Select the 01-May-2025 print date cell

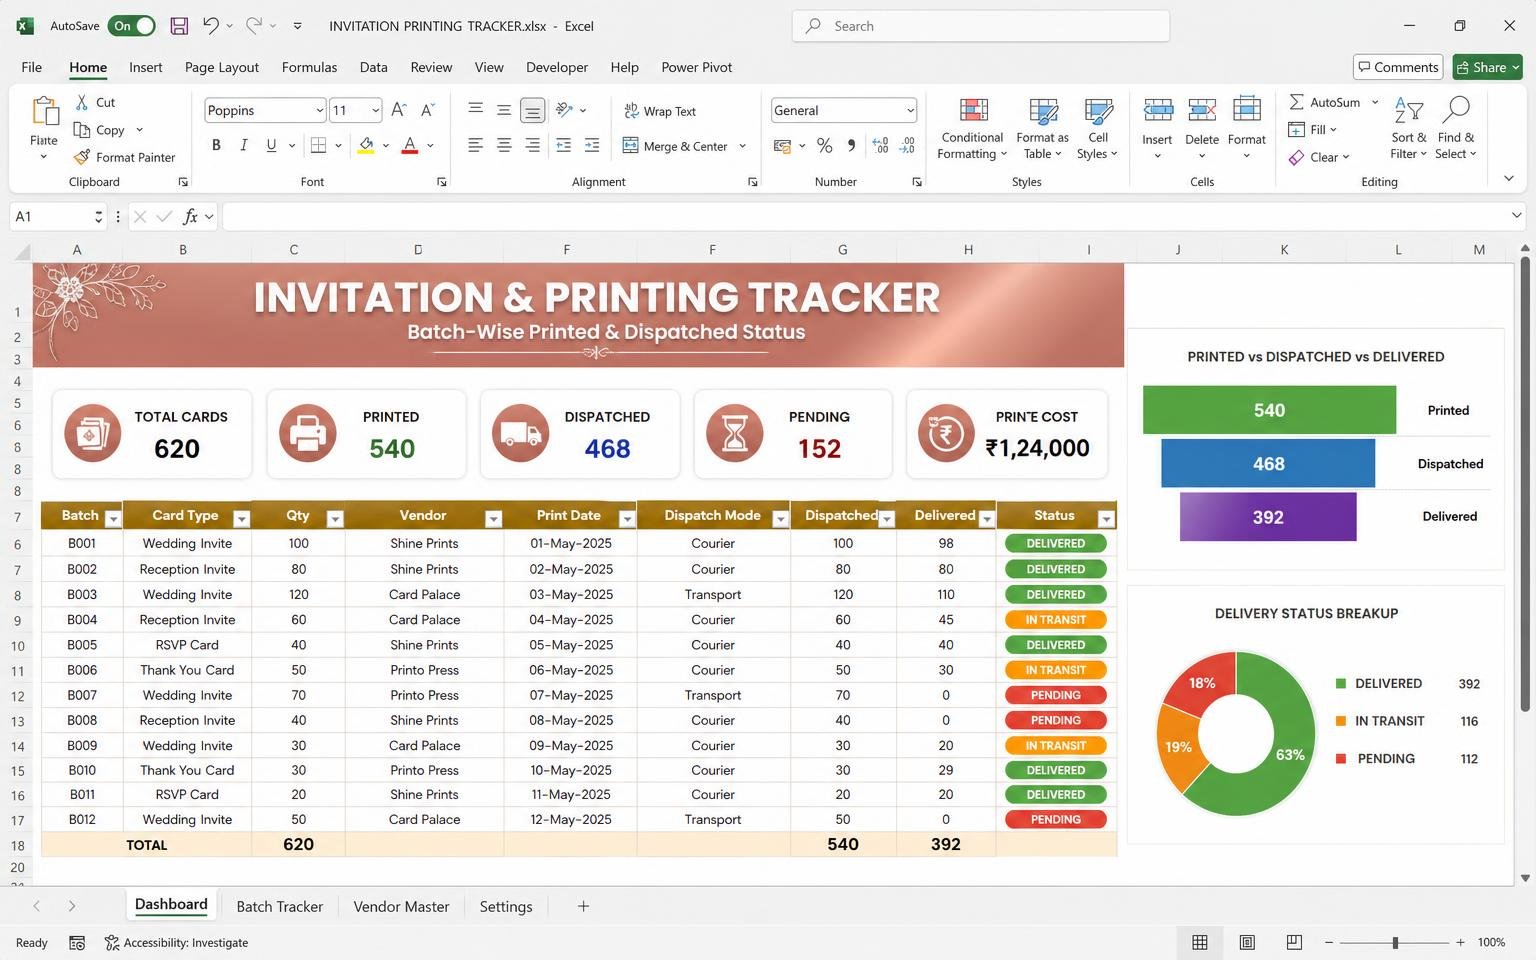(570, 543)
